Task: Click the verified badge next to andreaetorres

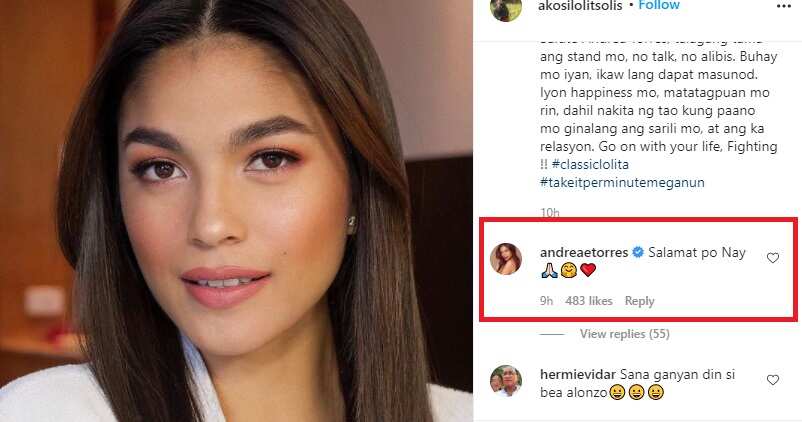Action: click(638, 252)
